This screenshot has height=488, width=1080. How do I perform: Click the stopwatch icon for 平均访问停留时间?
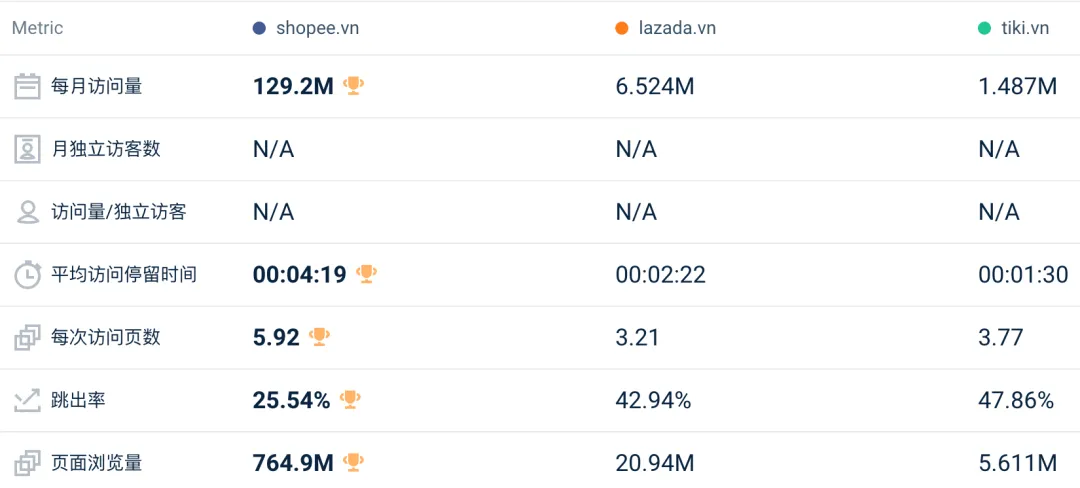tap(28, 275)
